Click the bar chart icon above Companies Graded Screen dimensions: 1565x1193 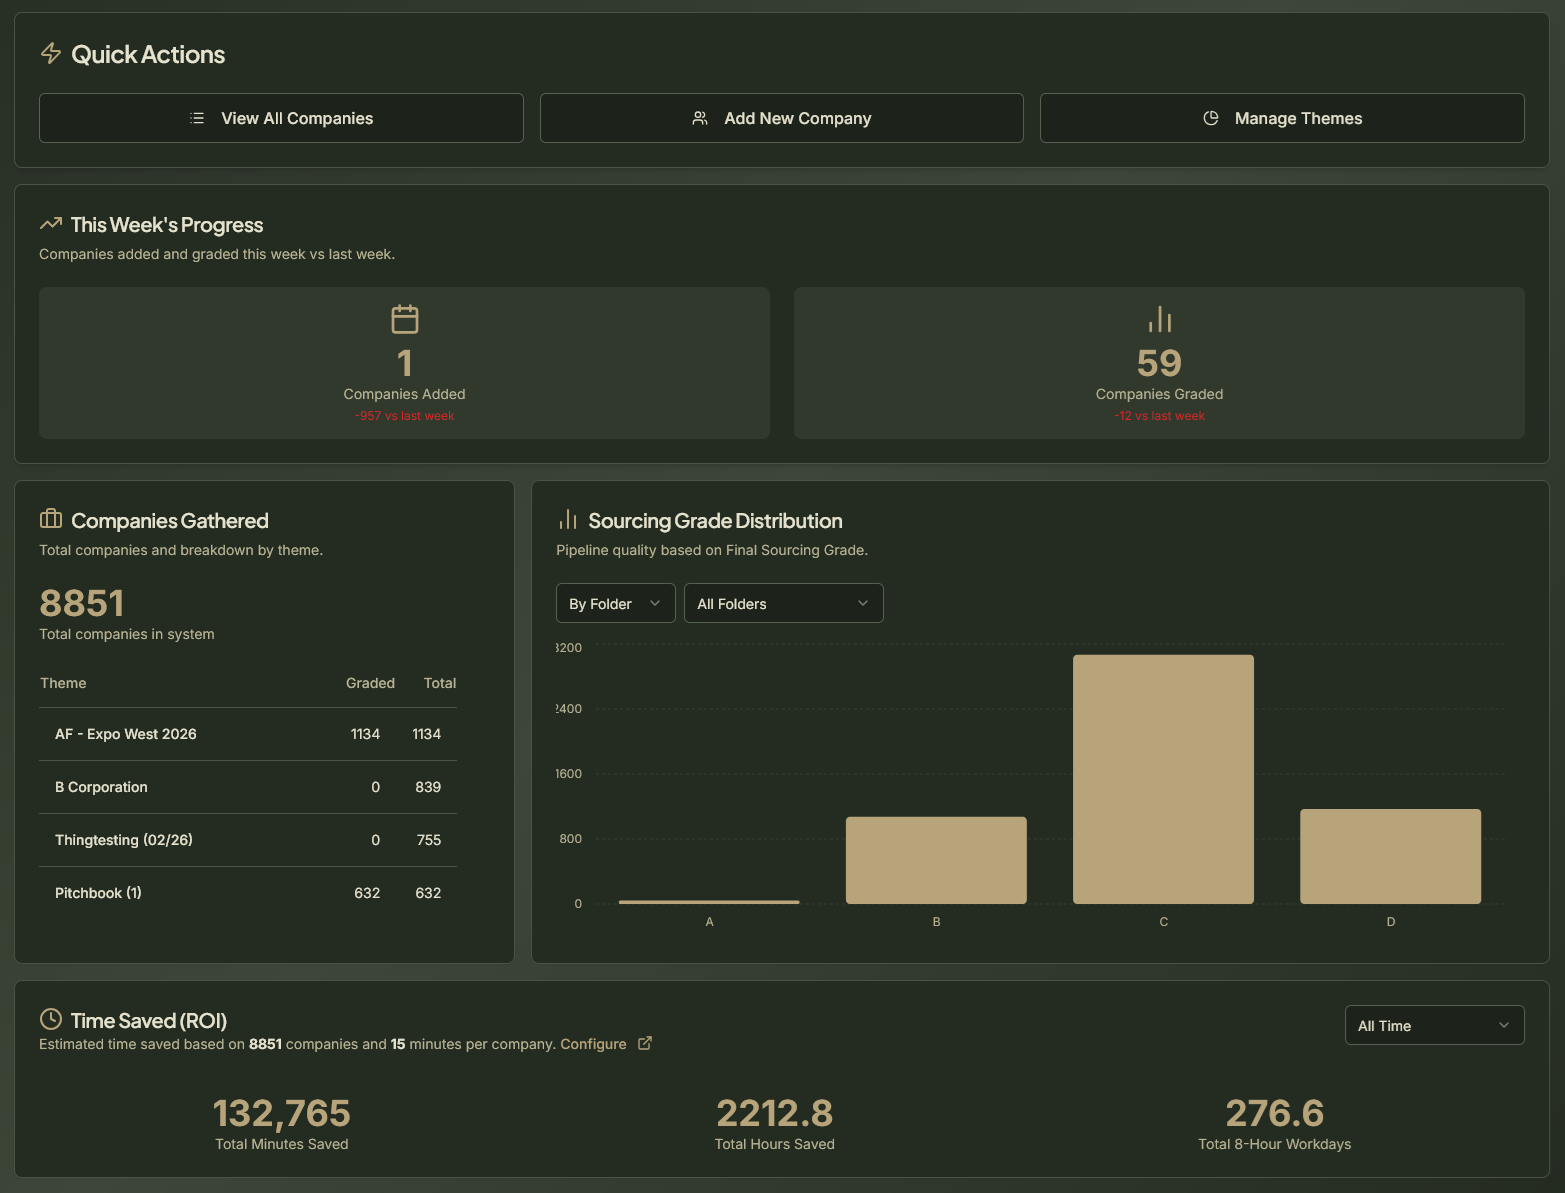pyautogui.click(x=1159, y=318)
